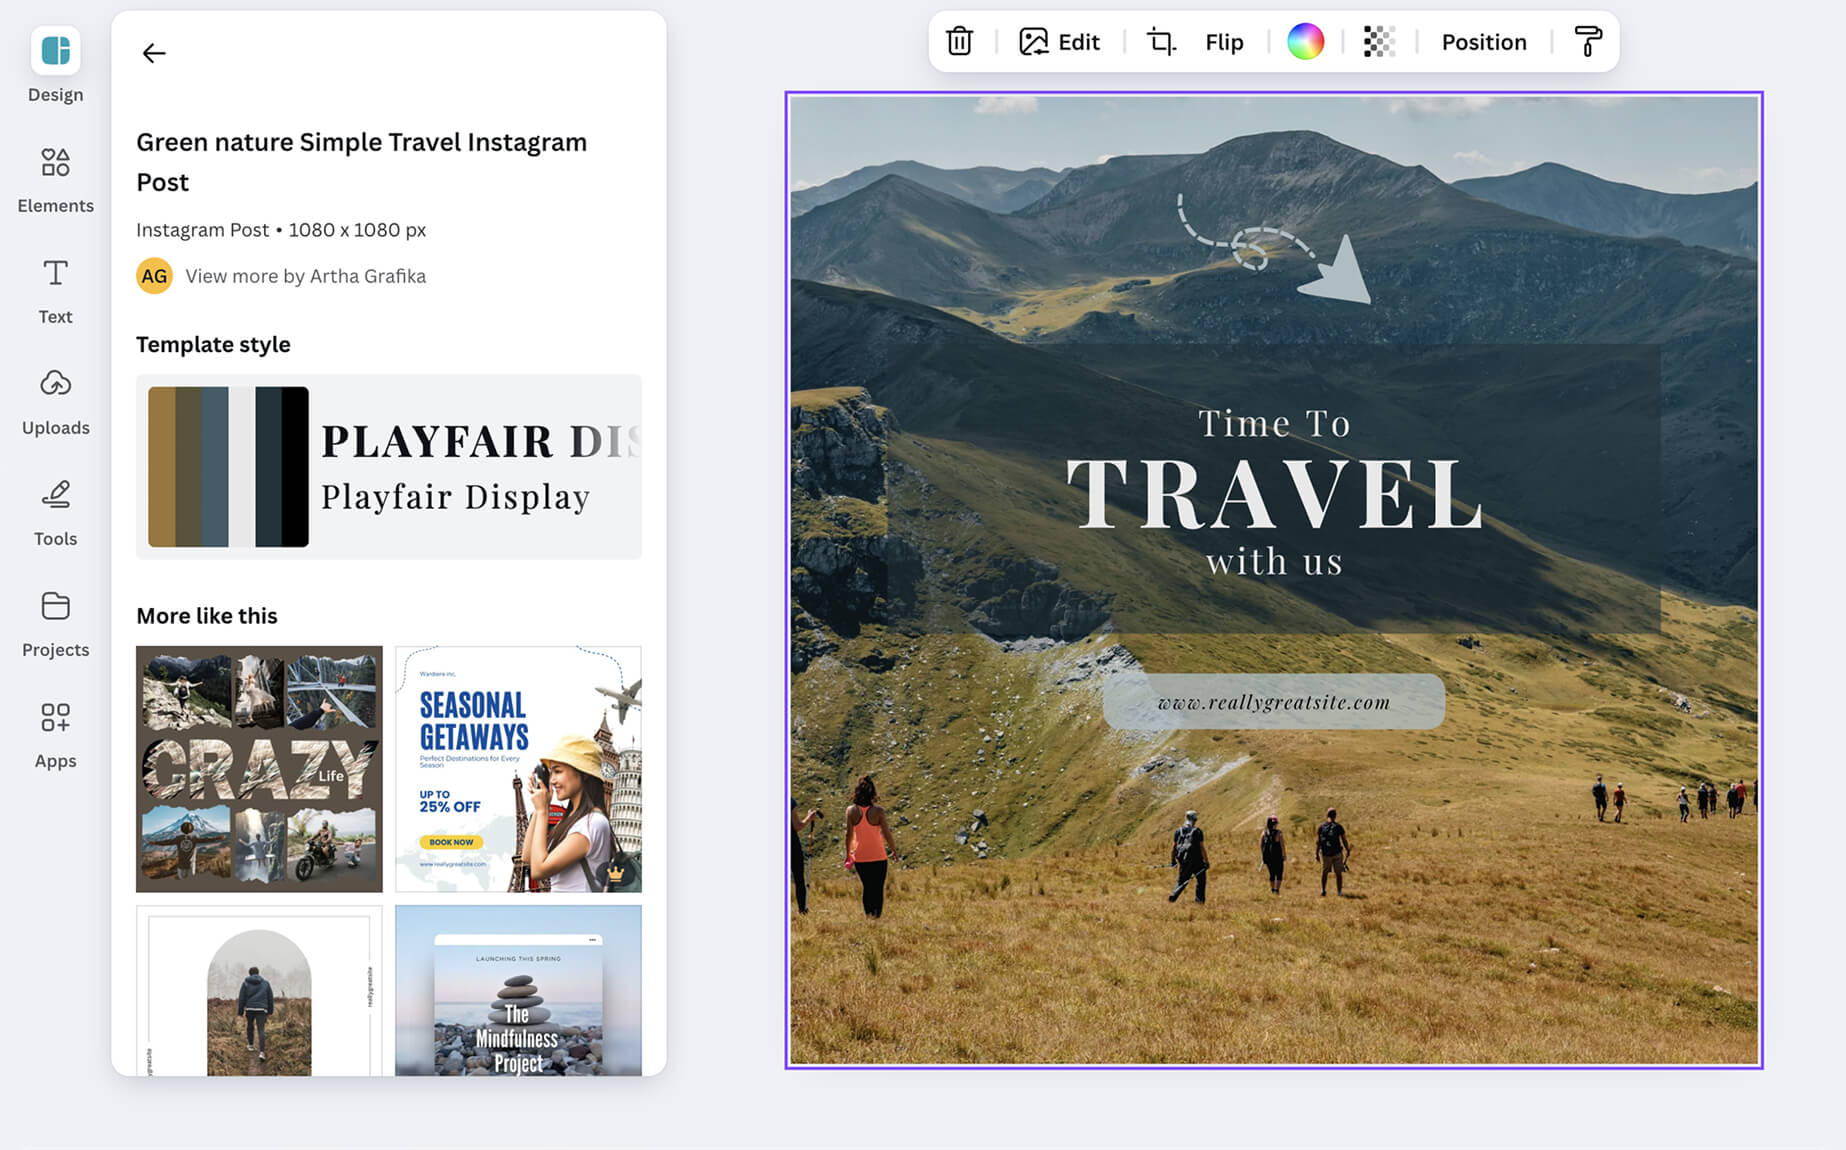Click Flip in the toolbar
This screenshot has width=1846, height=1150.
coord(1224,42)
